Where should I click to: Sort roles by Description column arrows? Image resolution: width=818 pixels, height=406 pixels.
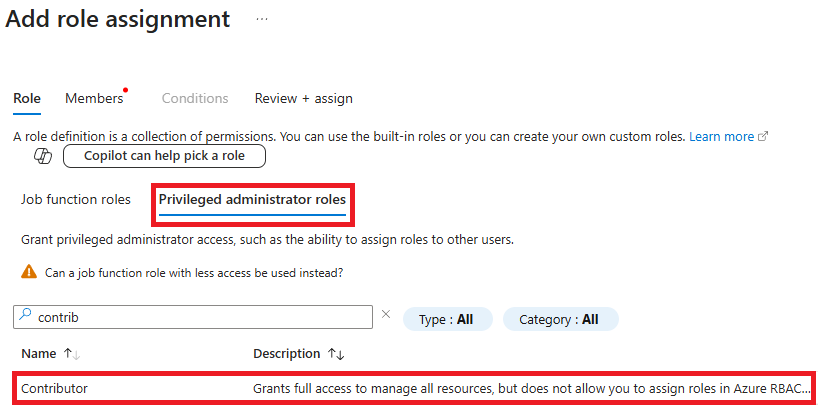(x=336, y=354)
